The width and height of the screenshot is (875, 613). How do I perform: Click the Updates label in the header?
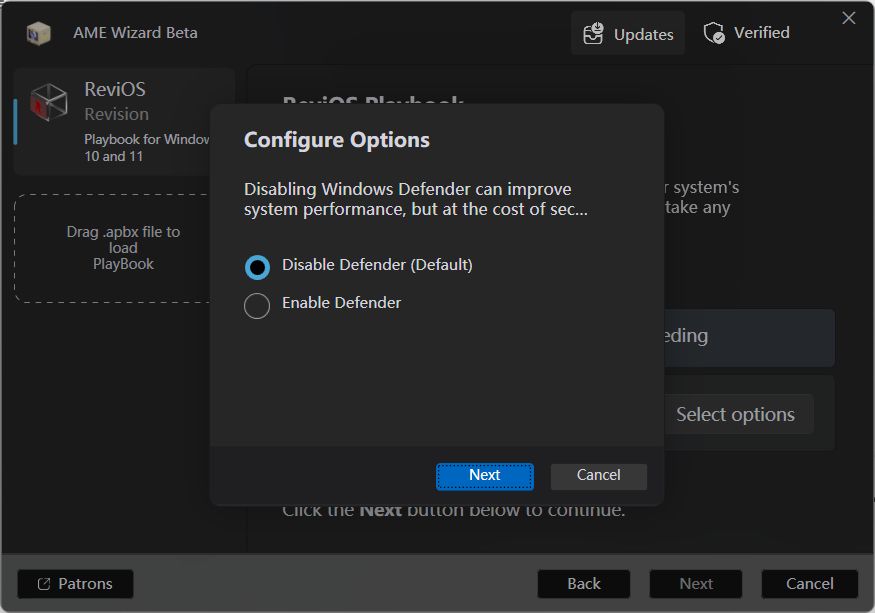point(643,34)
